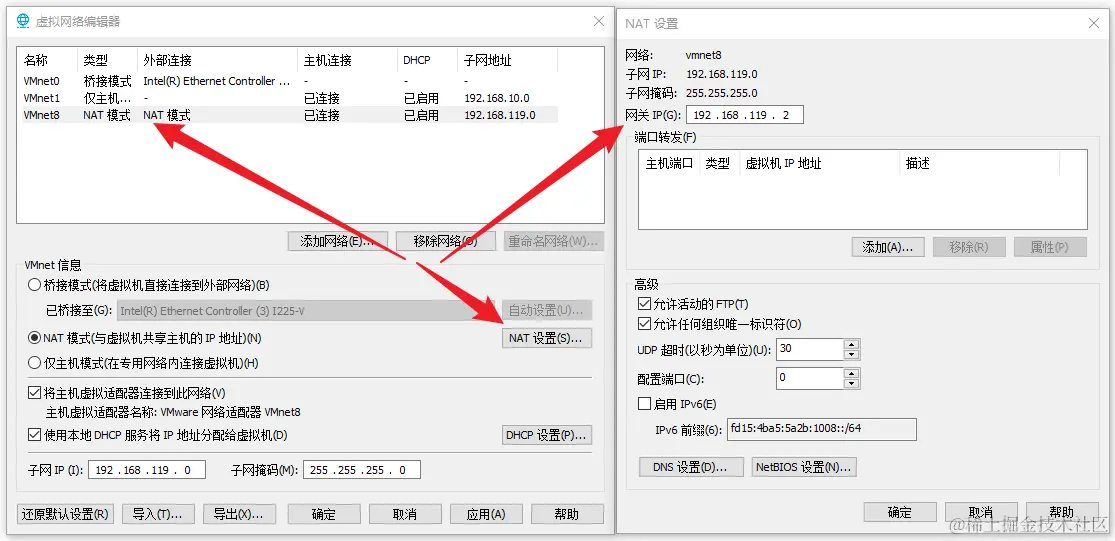
Task: Click 移除网络 button
Action: tap(446, 241)
